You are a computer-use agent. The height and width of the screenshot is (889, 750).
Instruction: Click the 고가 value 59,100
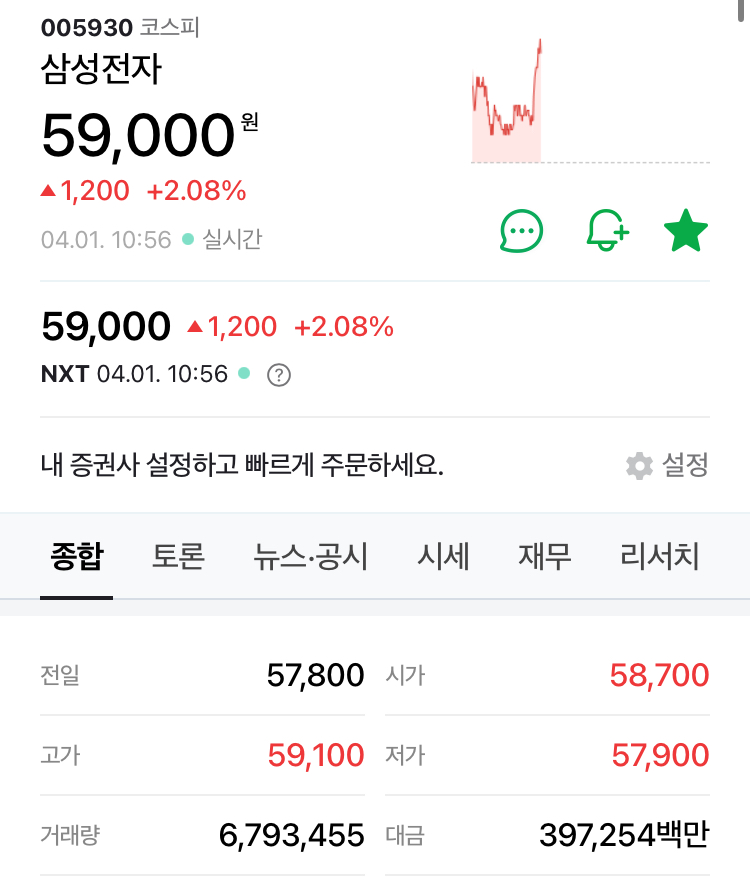coord(316,755)
